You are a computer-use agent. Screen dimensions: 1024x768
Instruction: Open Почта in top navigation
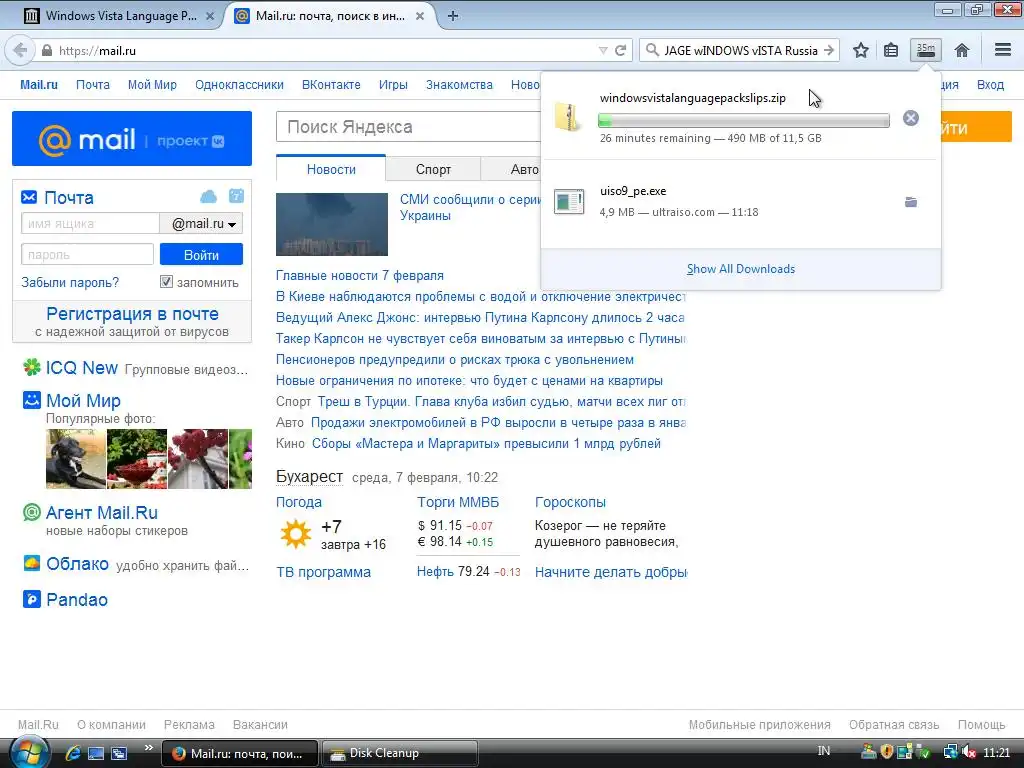pyautogui.click(x=93, y=85)
